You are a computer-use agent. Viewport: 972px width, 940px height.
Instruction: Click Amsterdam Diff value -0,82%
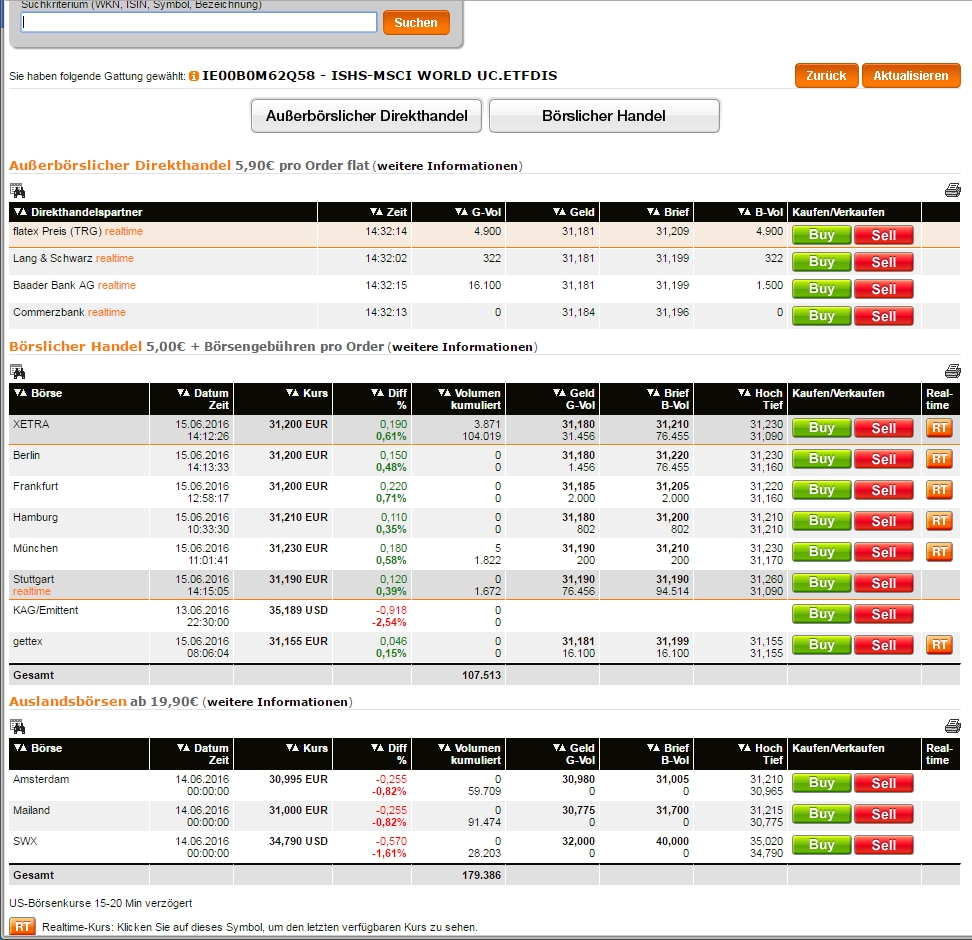tap(389, 792)
